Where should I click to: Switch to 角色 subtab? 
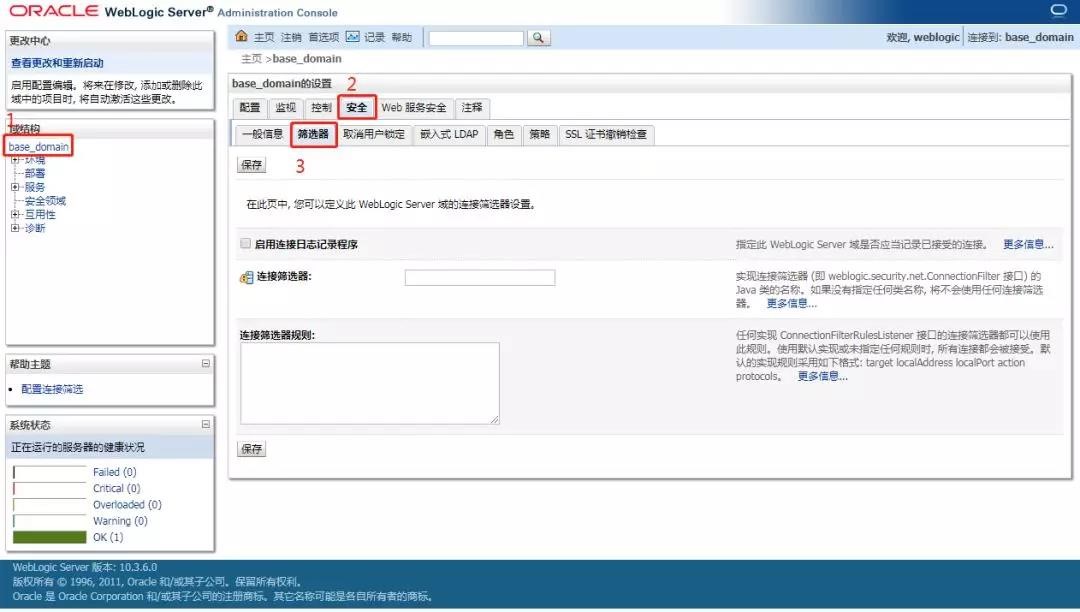point(503,134)
